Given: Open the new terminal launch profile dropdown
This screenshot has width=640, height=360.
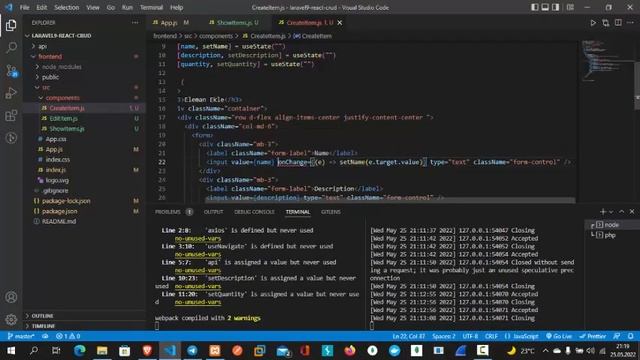Looking at the screenshot, I should coord(611,212).
